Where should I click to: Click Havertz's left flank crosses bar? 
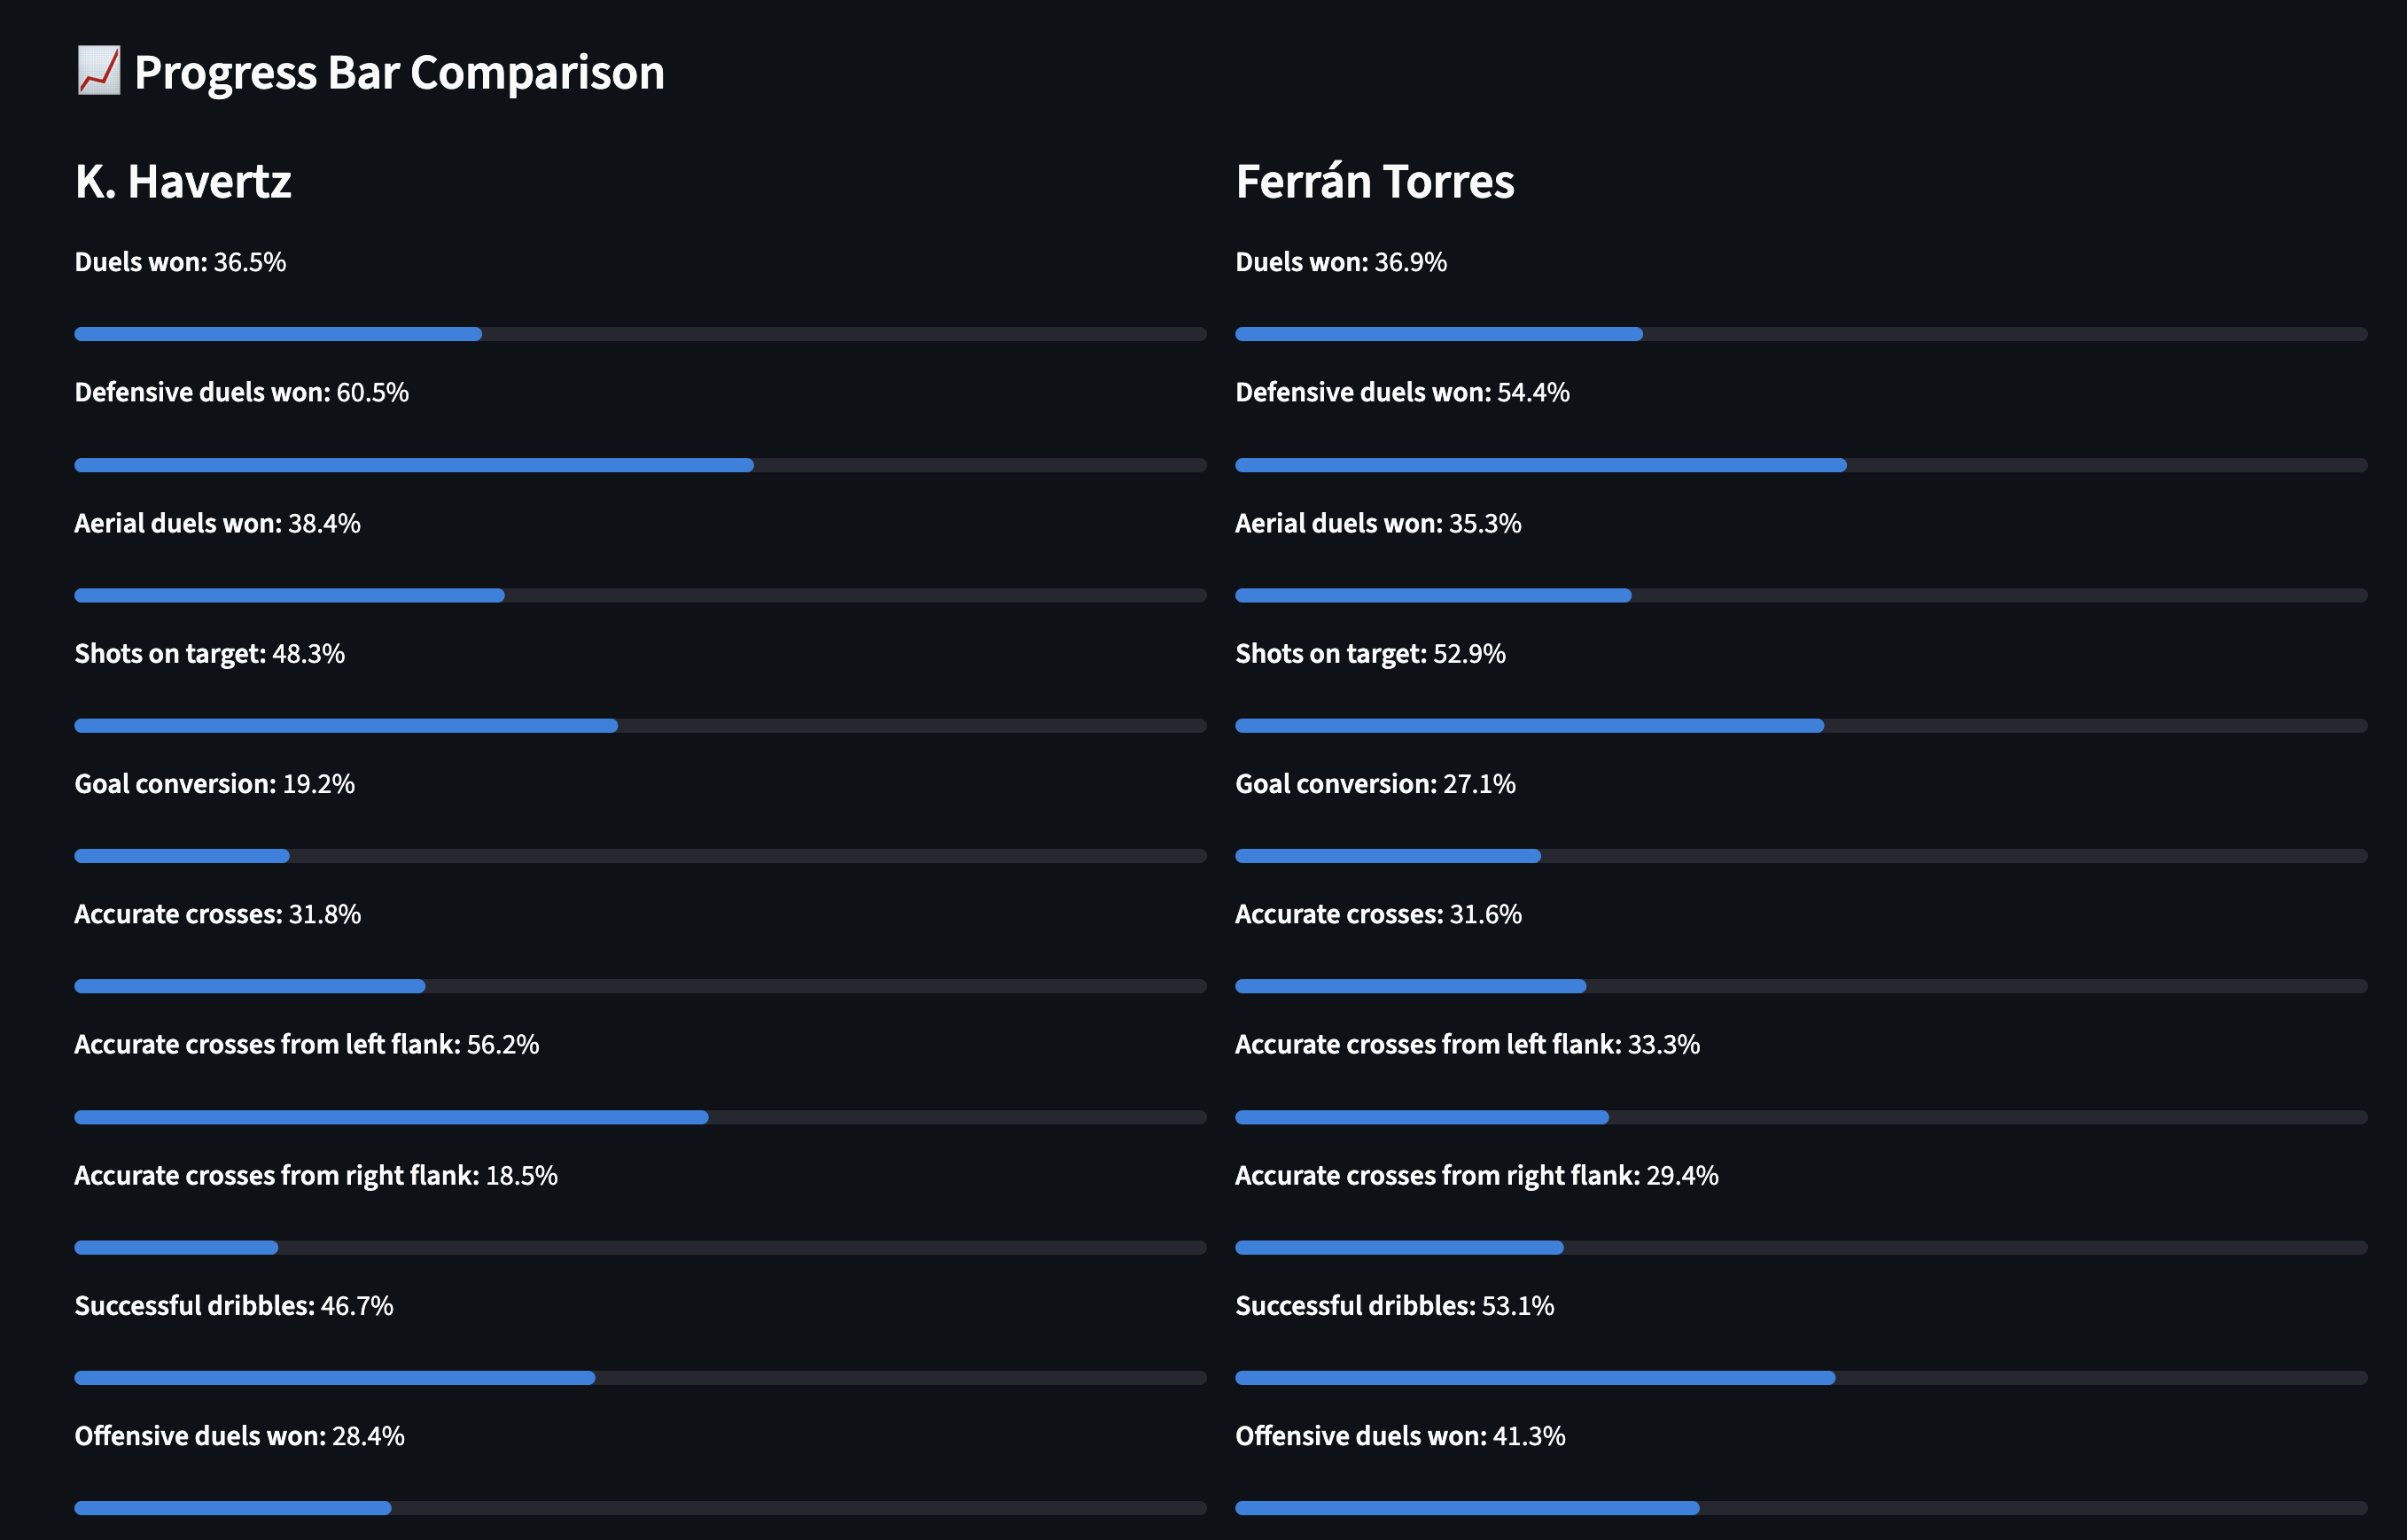coord(640,1117)
